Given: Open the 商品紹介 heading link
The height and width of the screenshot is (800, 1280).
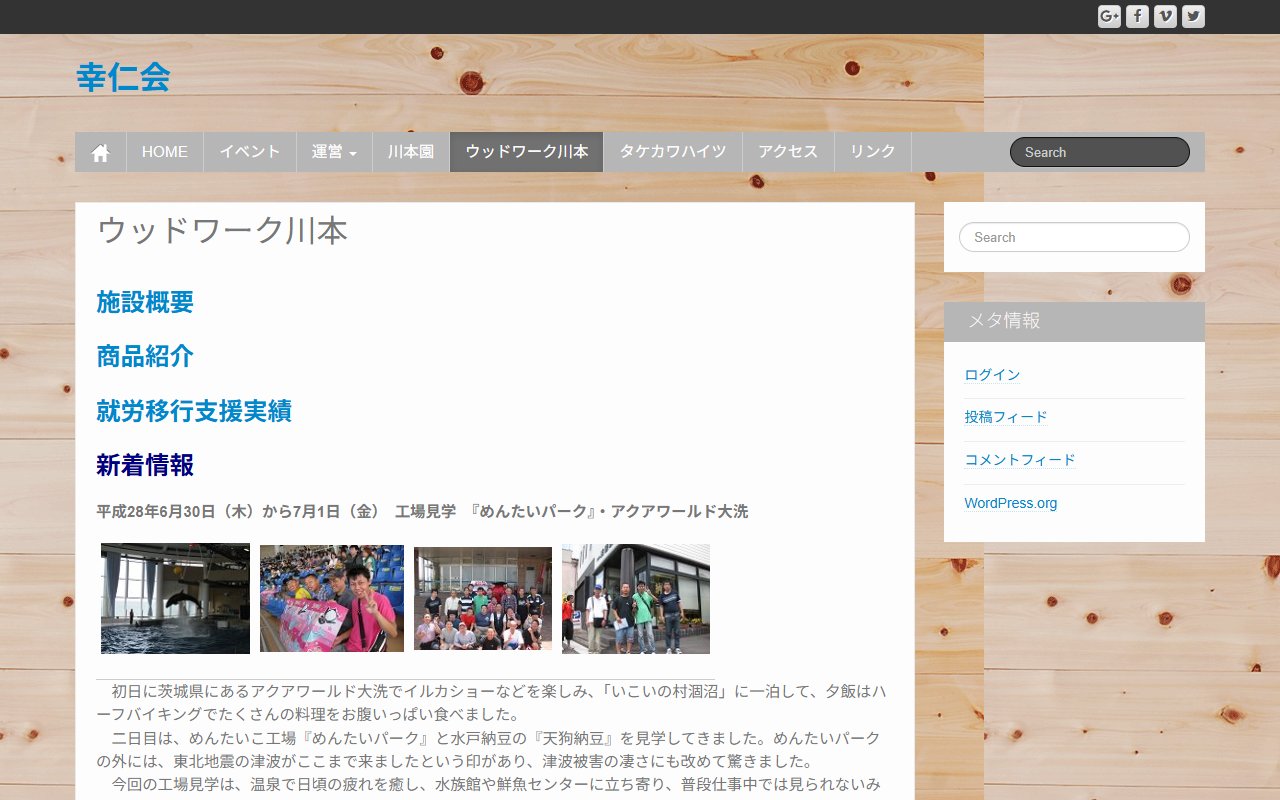Looking at the screenshot, I should coord(145,356).
